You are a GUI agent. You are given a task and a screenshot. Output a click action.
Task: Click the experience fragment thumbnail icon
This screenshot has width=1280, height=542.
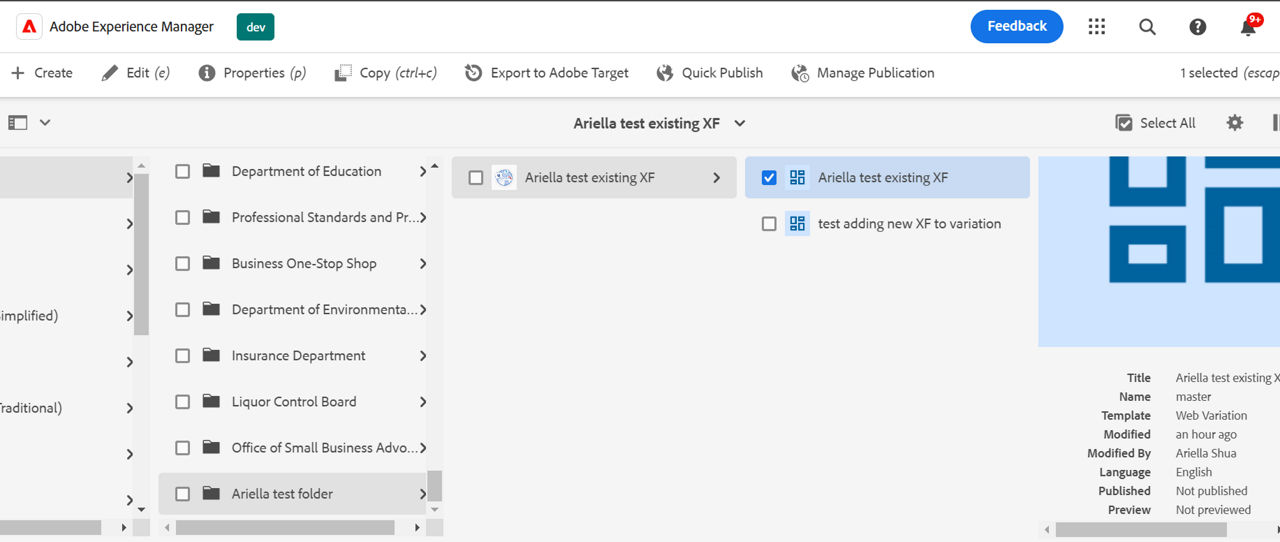504,178
